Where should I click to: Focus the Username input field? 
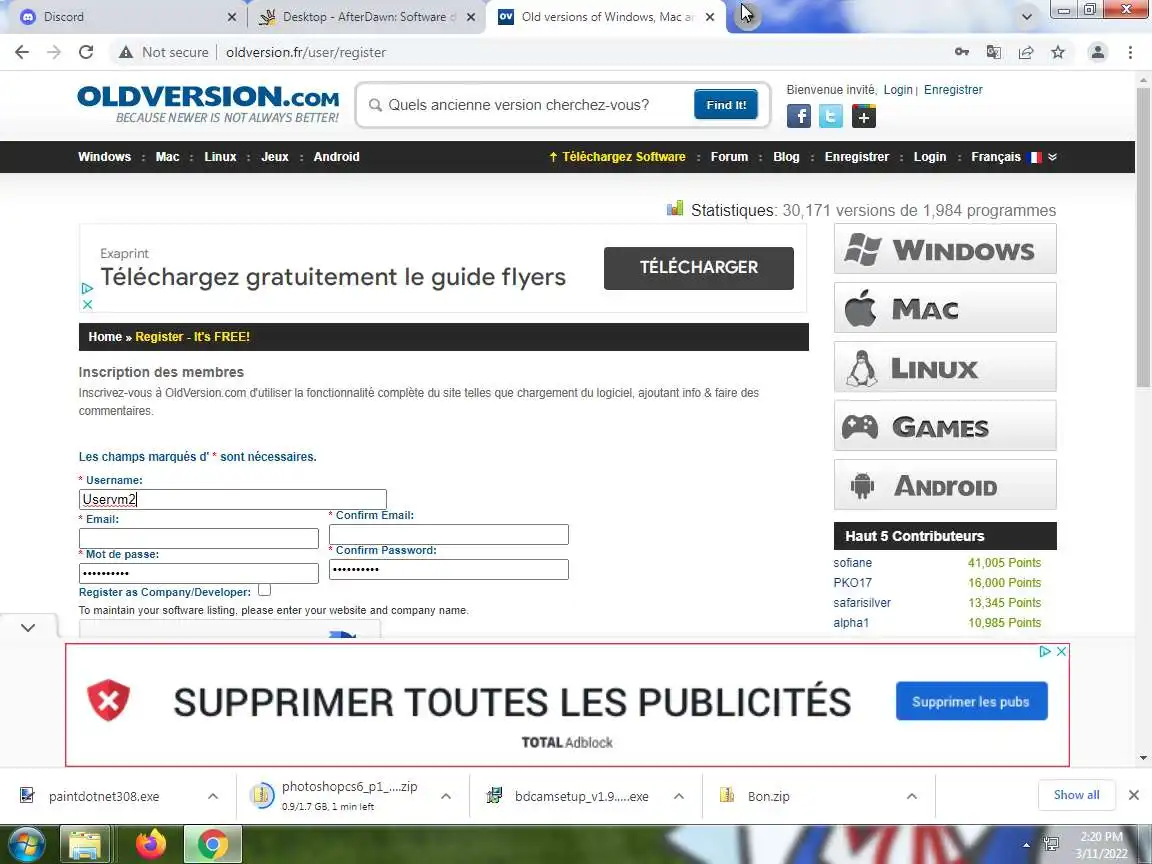tap(232, 500)
